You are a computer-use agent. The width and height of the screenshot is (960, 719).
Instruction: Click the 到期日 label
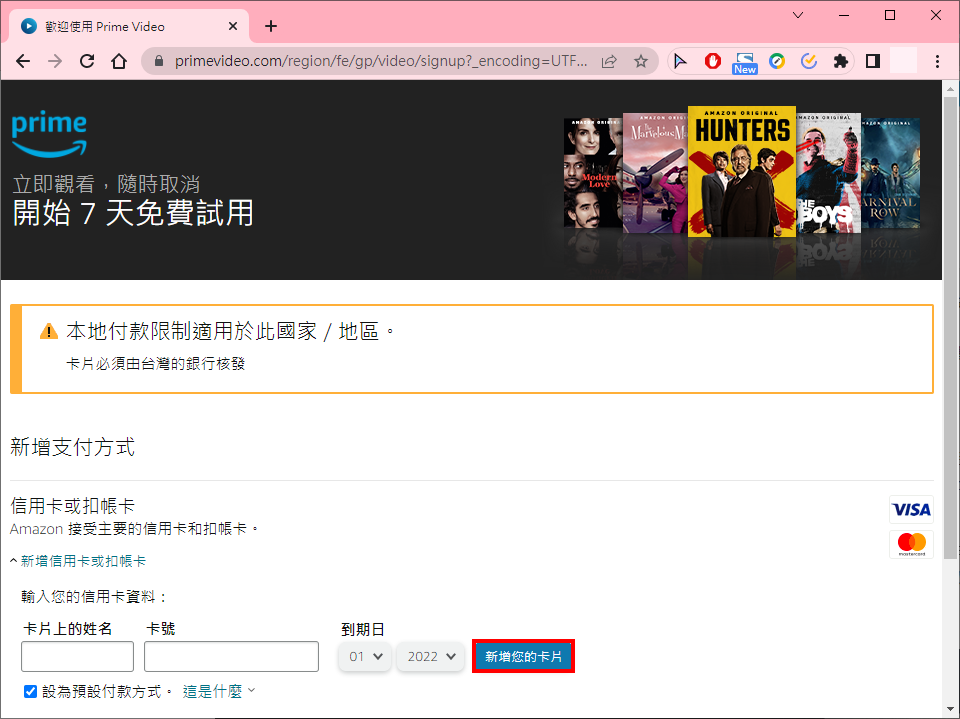(x=362, y=629)
